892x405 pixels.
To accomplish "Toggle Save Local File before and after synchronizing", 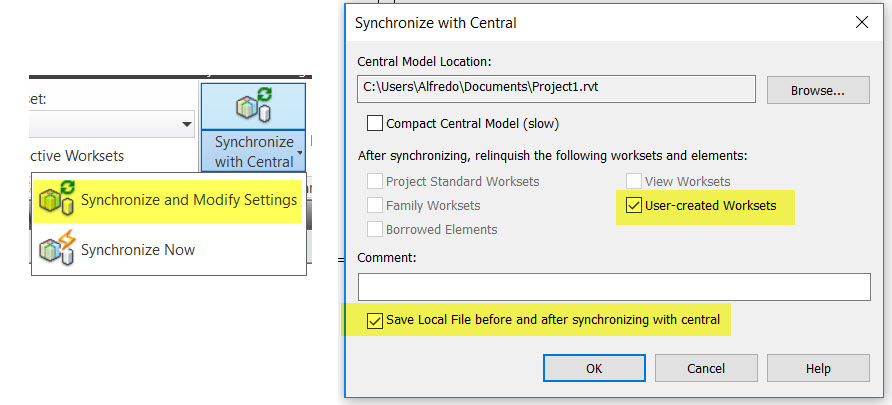I will [375, 320].
